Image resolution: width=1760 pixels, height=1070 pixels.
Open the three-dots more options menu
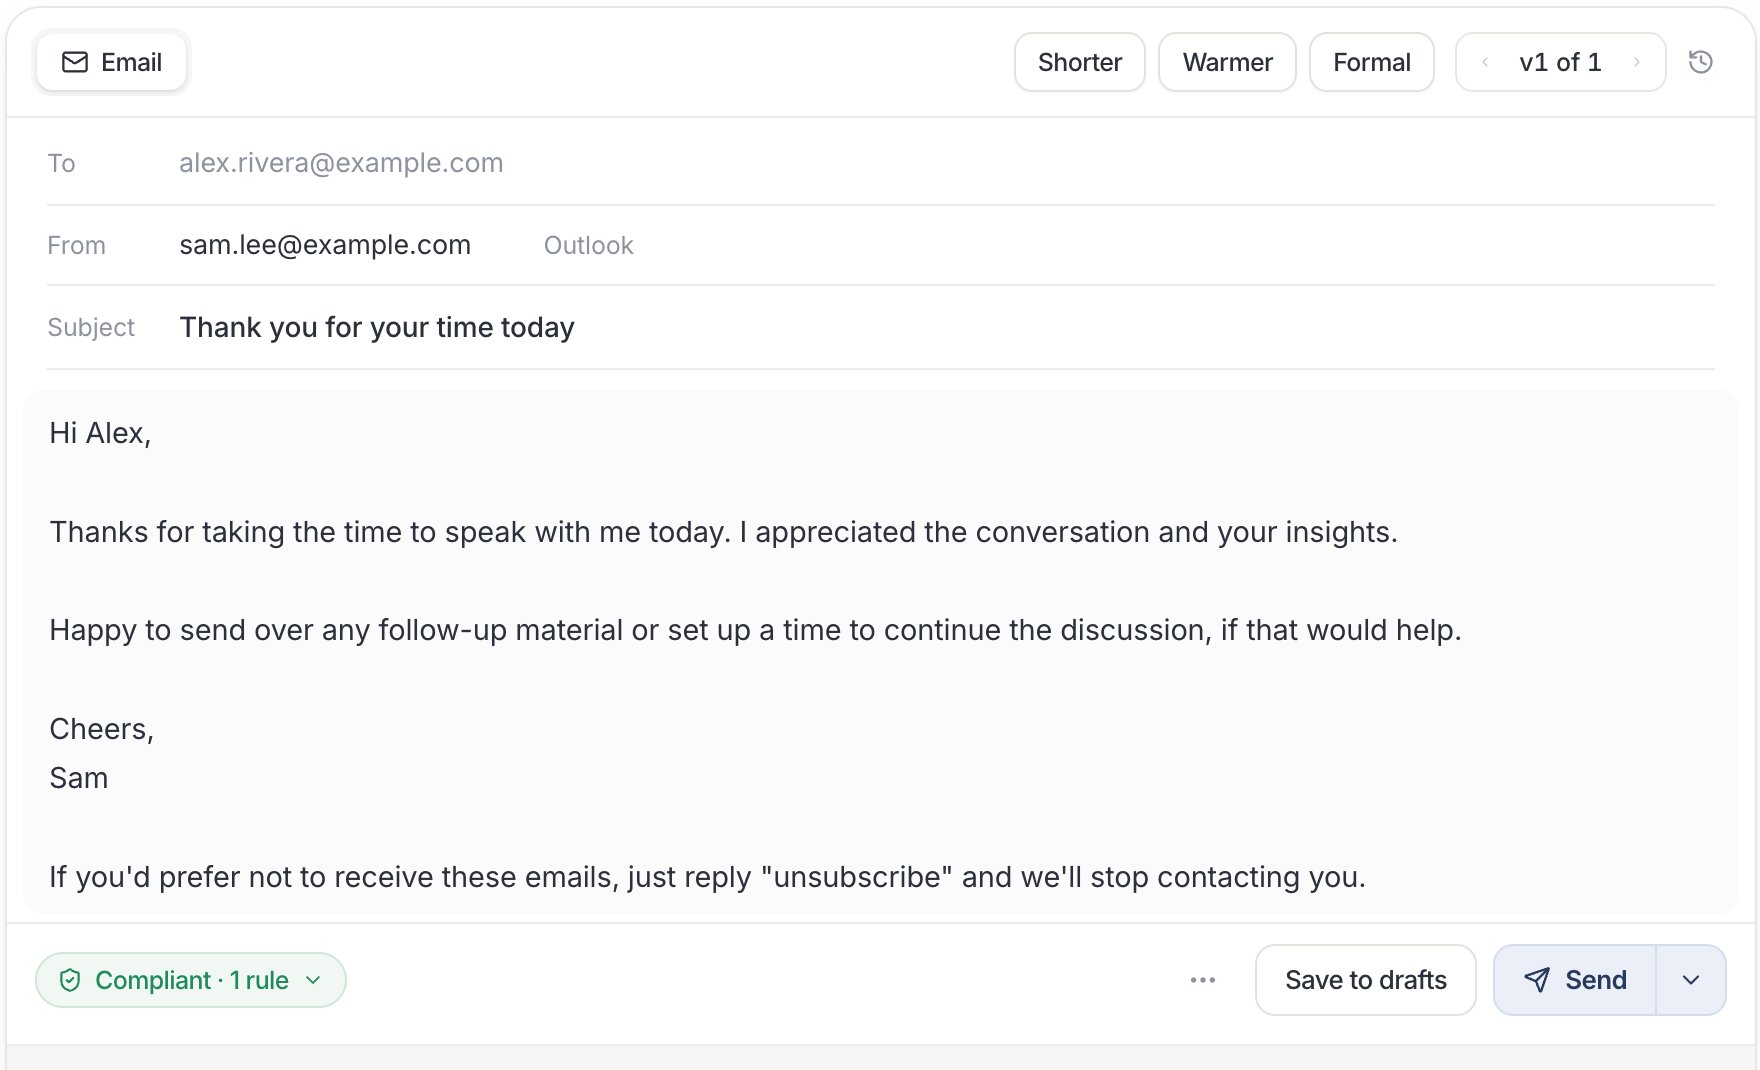[x=1203, y=980]
